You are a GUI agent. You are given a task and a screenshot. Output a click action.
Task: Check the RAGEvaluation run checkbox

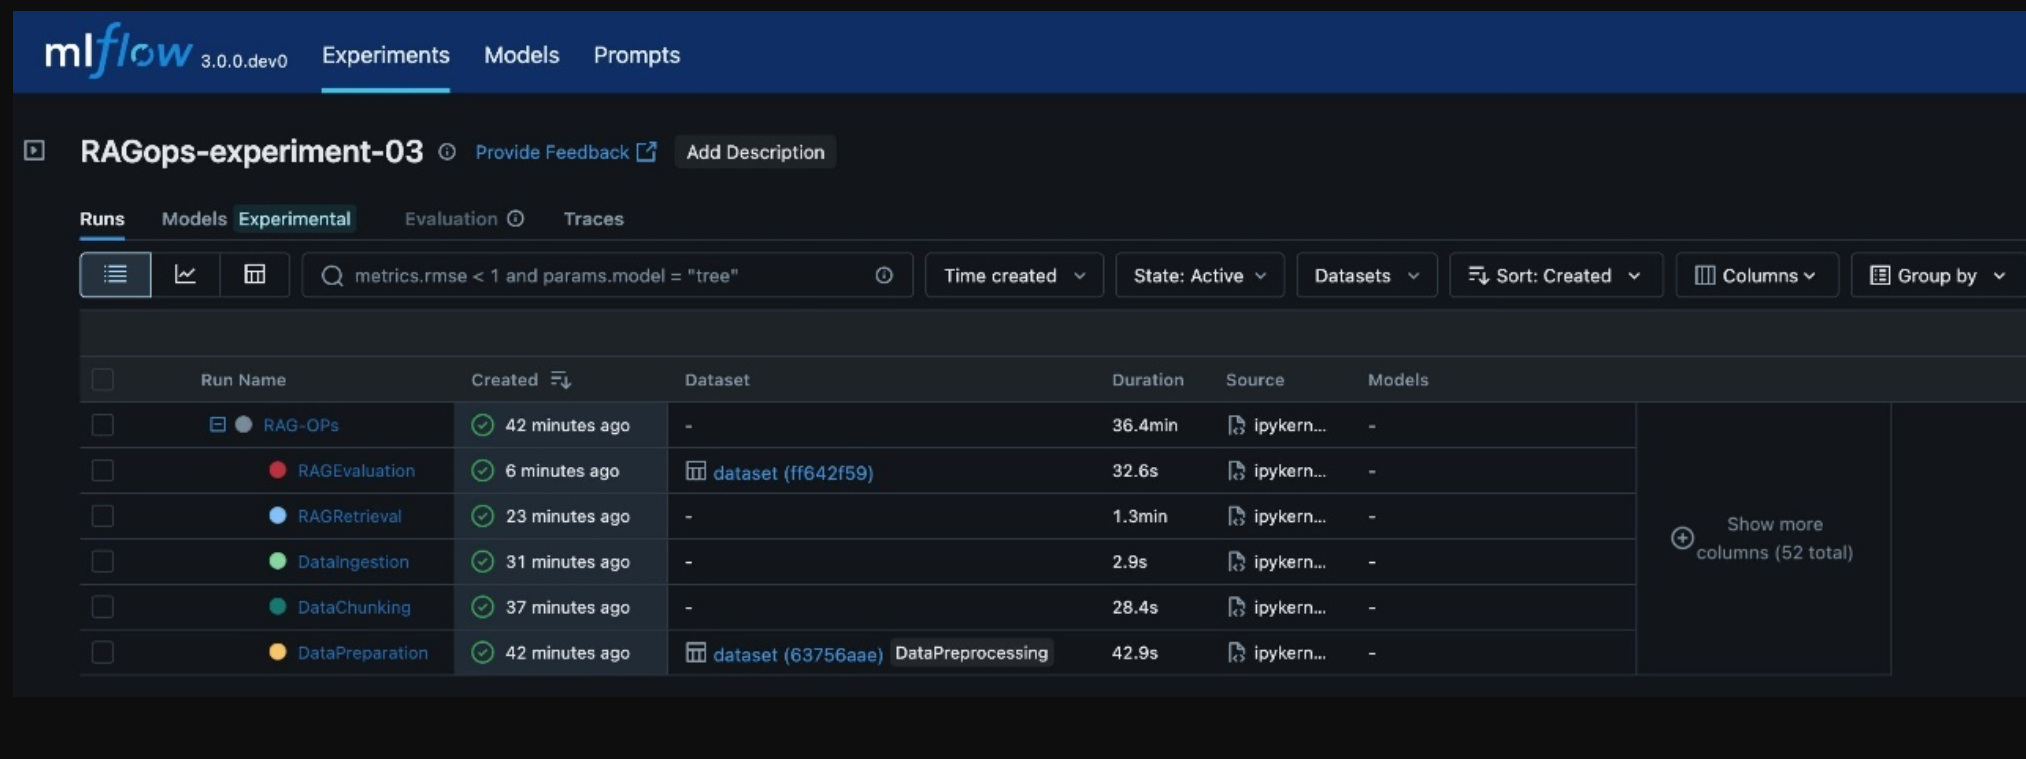[102, 471]
